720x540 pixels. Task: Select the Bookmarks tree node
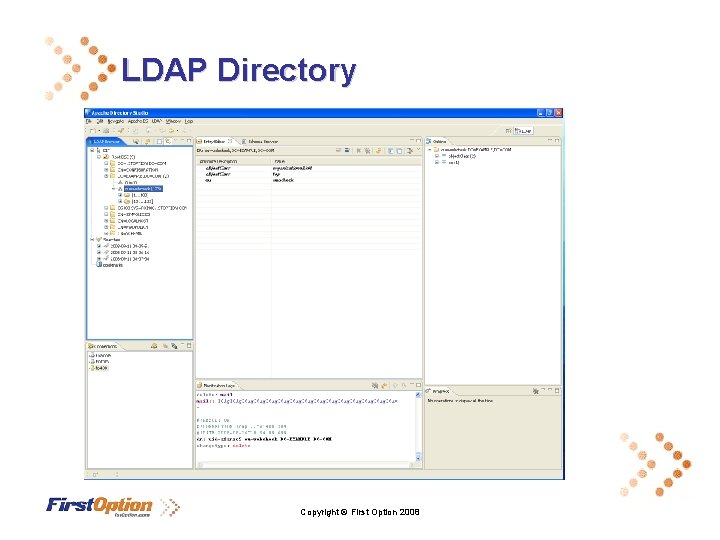pyautogui.click(x=113, y=265)
